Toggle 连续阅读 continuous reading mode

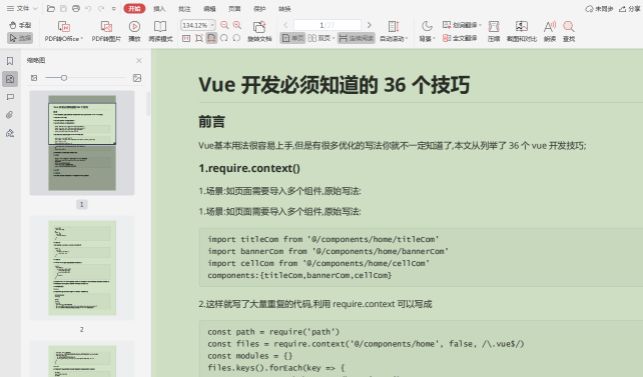pos(356,38)
